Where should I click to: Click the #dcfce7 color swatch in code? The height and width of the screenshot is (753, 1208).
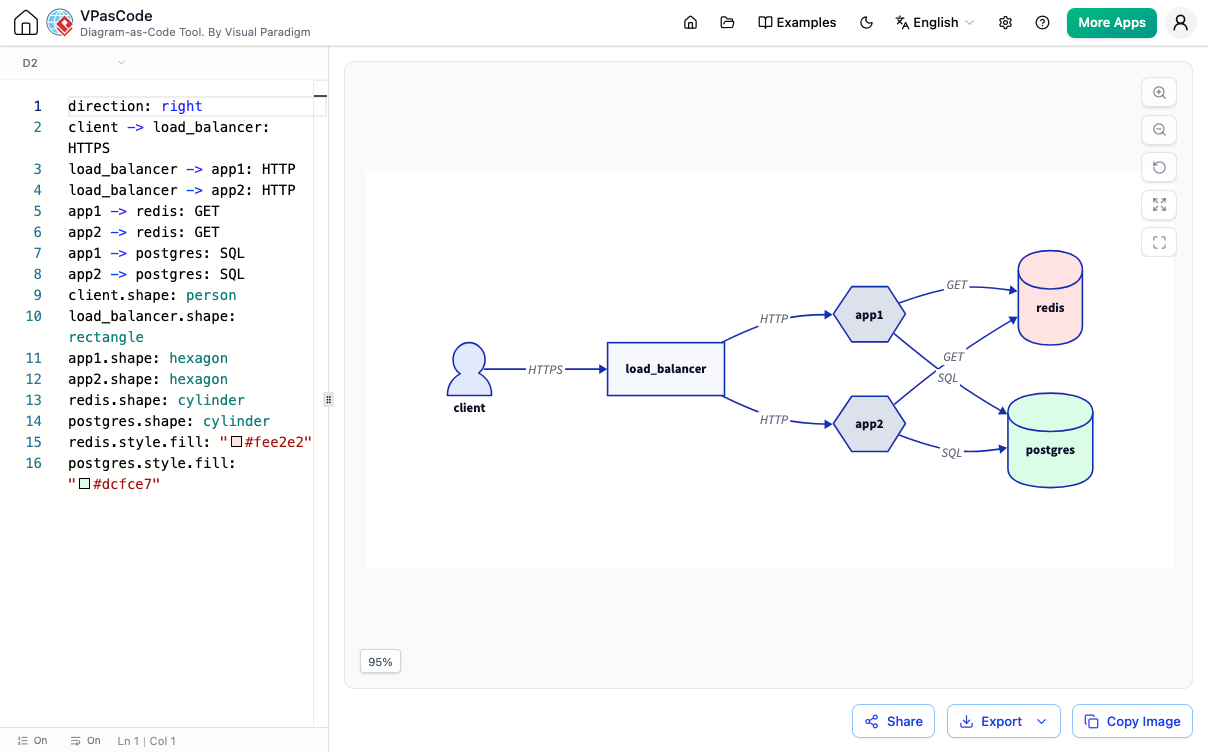coord(84,484)
